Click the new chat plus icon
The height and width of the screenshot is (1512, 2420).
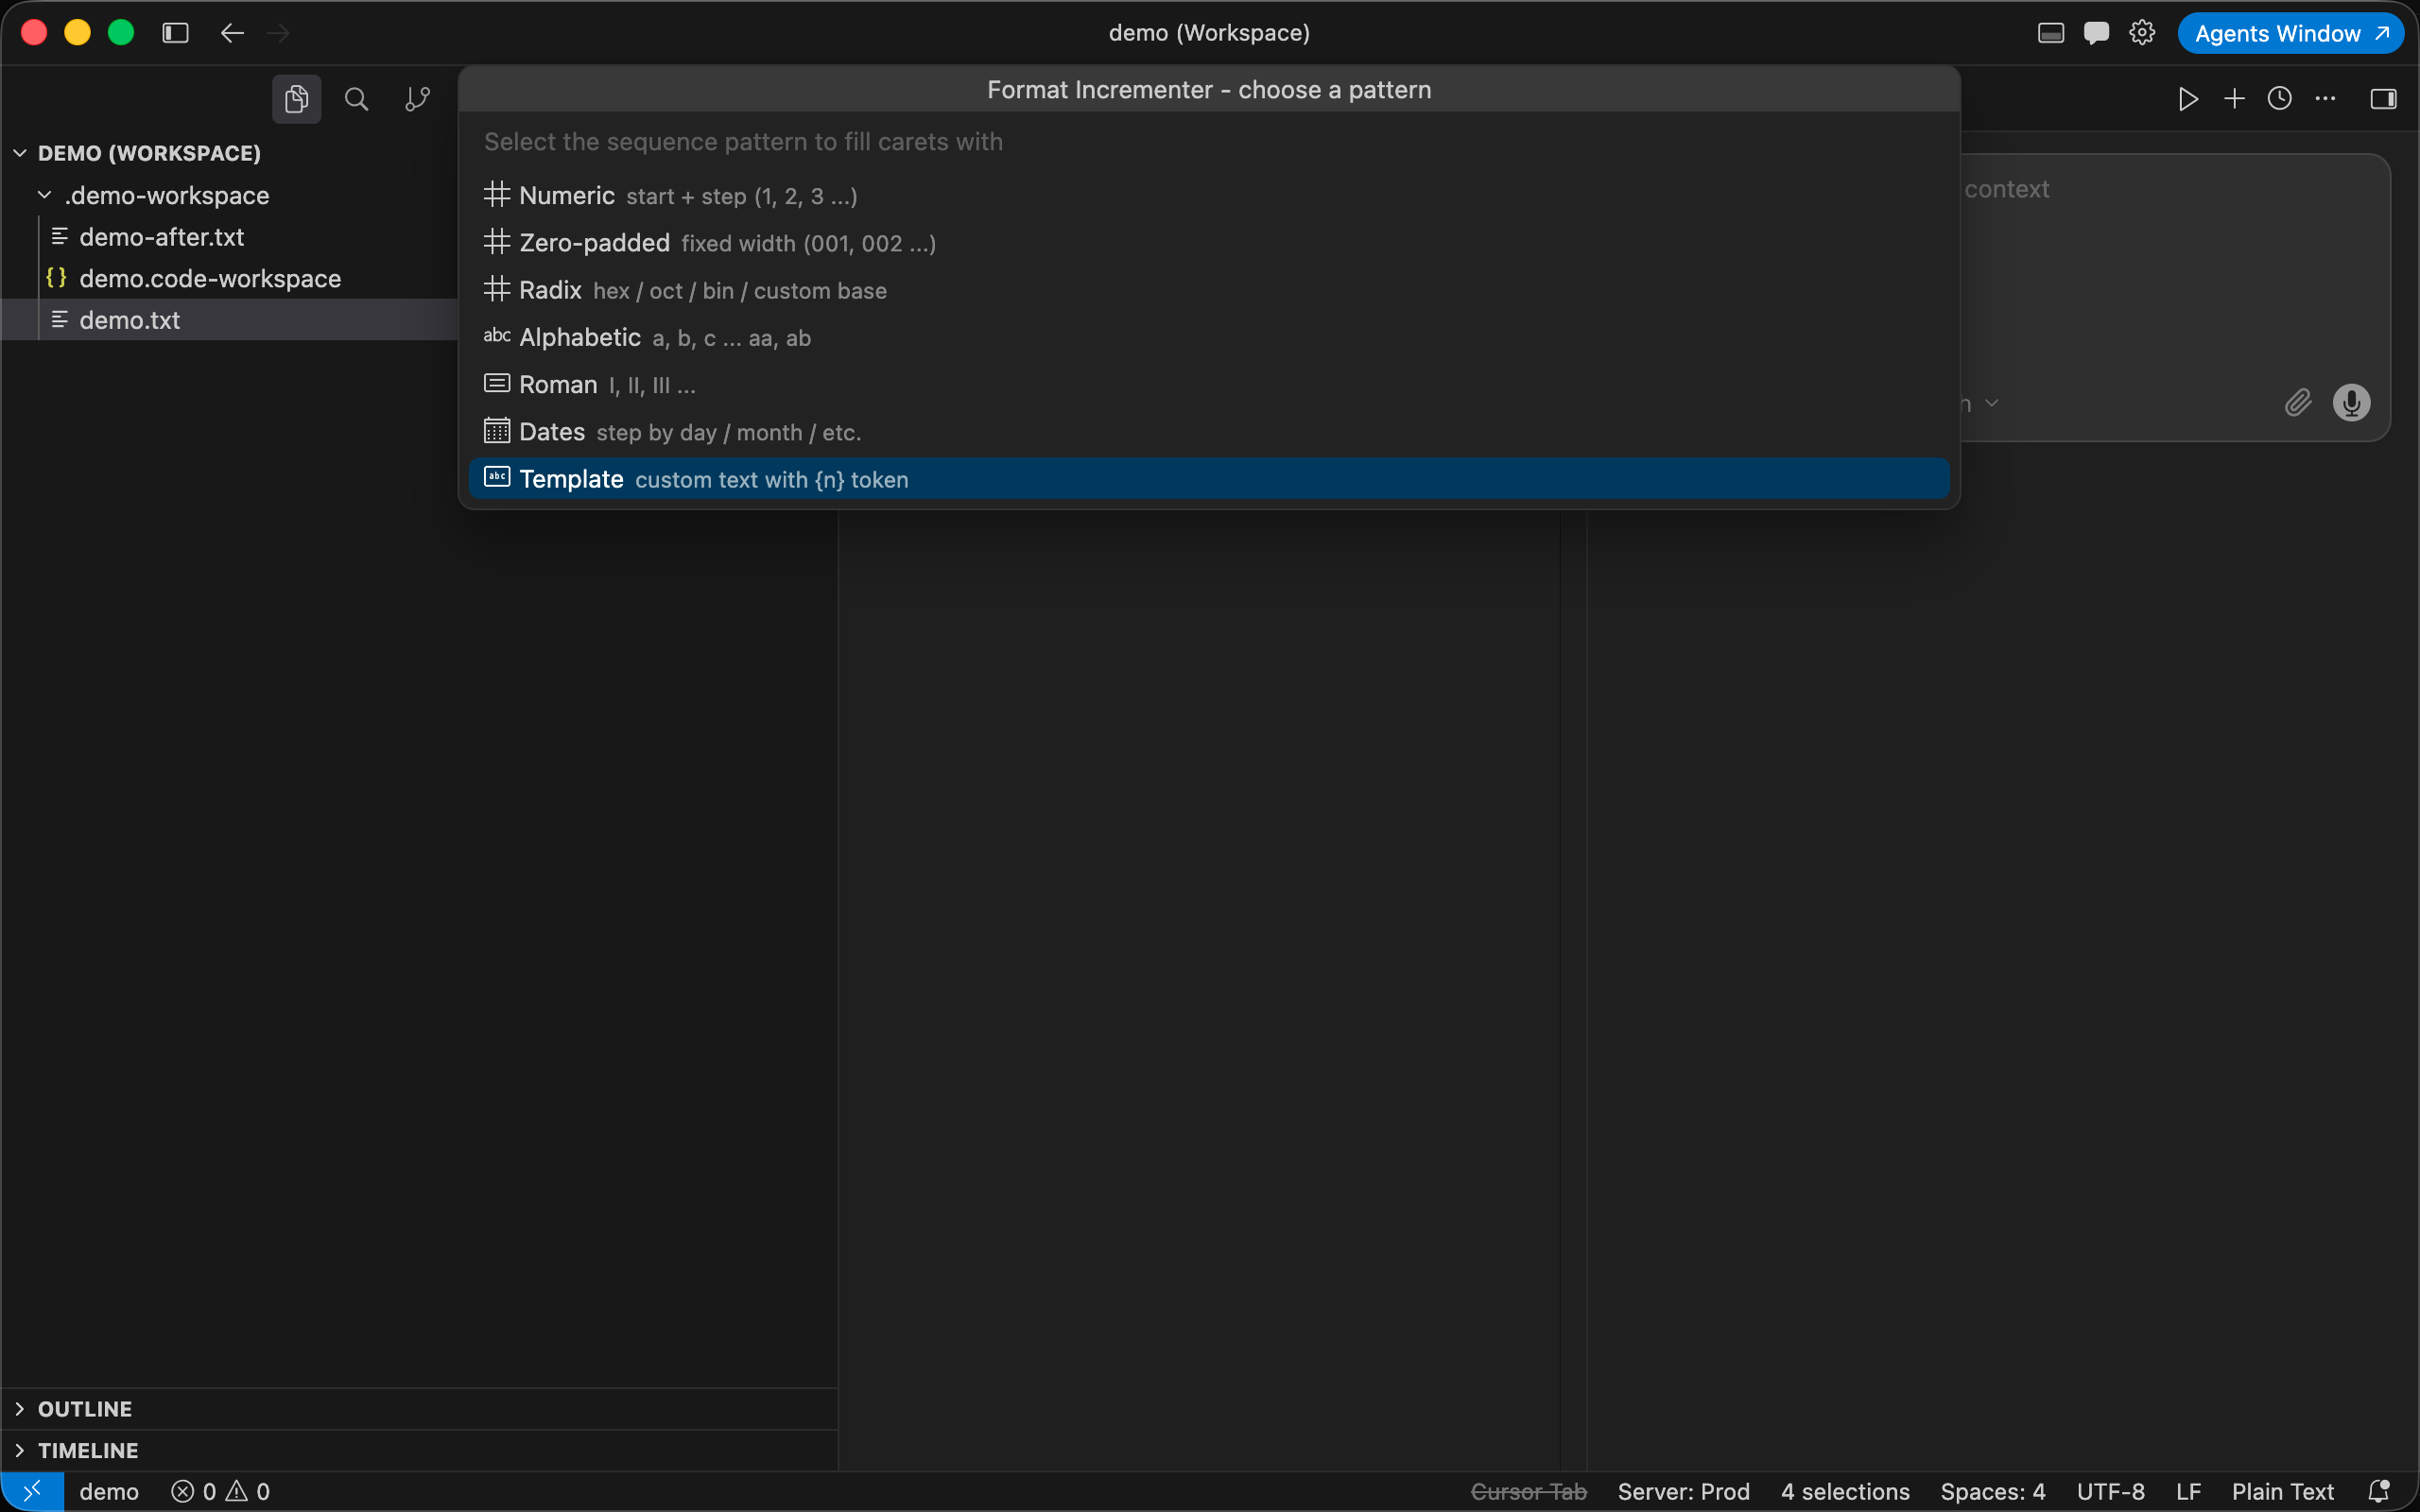coord(2234,98)
